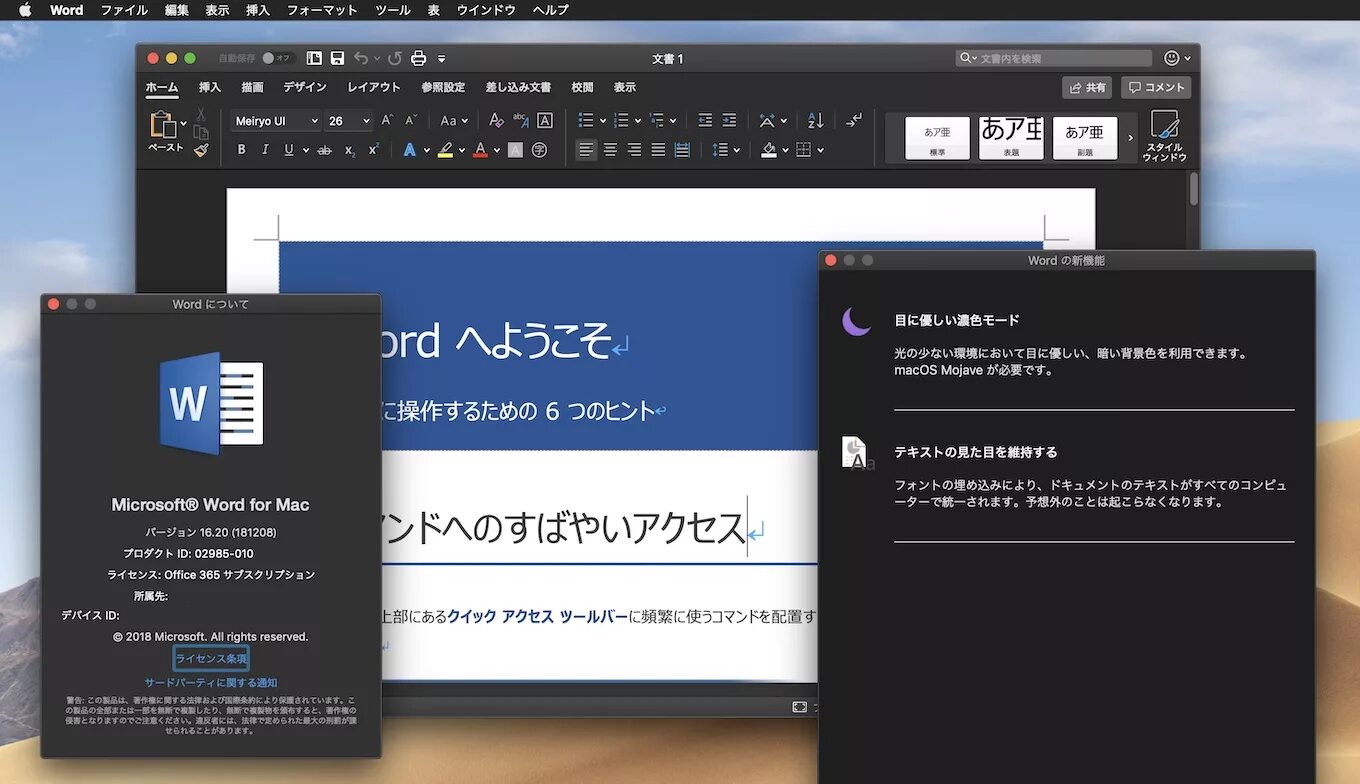Click the Cut scissors icon
Image resolution: width=1360 pixels, height=784 pixels.
(x=201, y=114)
